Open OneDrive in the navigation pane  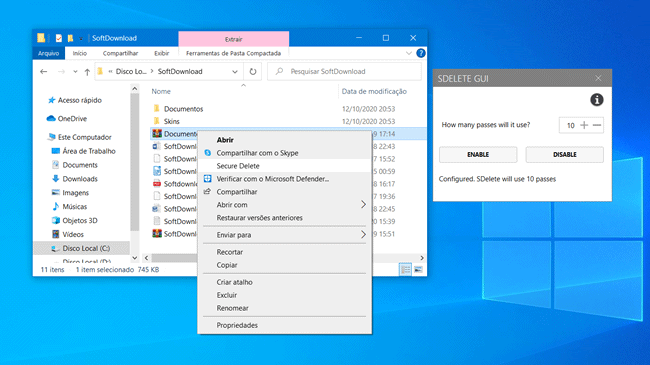tap(72, 119)
